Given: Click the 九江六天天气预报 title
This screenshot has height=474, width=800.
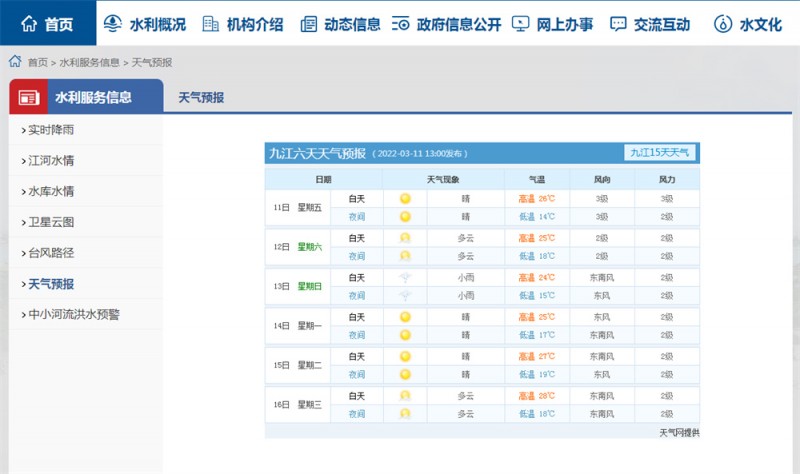Looking at the screenshot, I should [317, 153].
